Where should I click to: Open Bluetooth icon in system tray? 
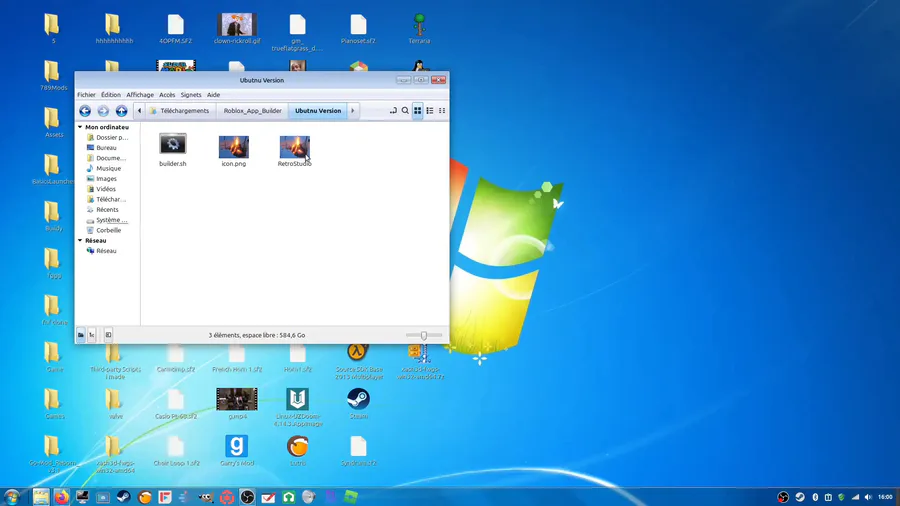(x=815, y=497)
